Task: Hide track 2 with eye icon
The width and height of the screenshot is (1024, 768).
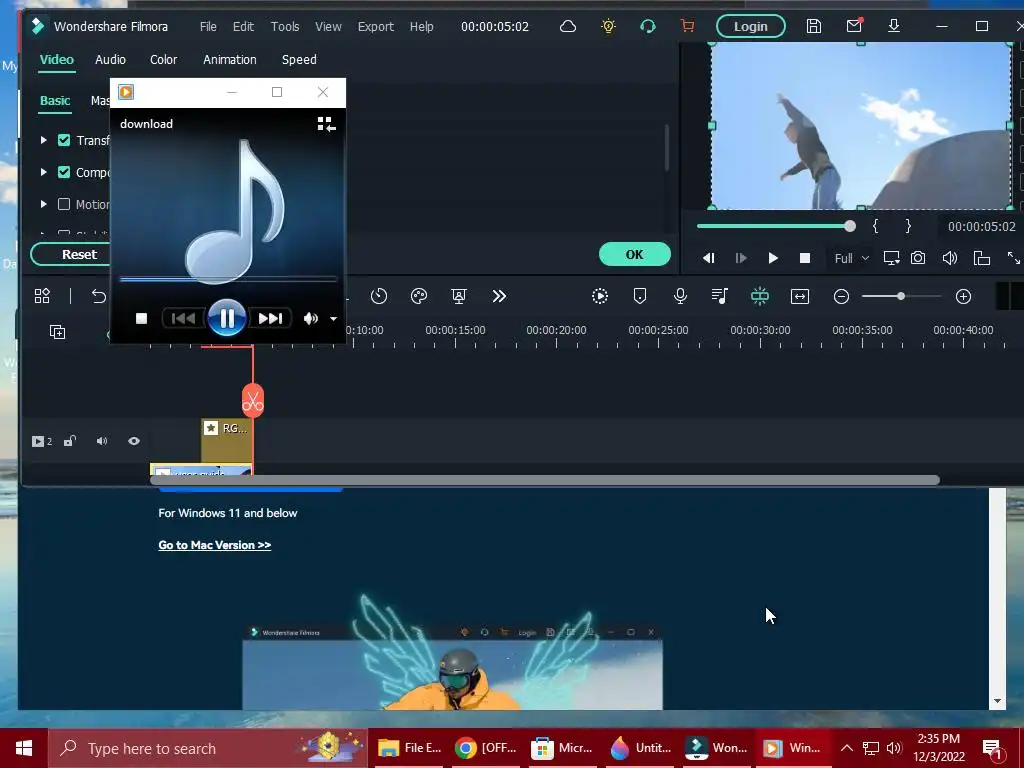Action: pos(134,441)
